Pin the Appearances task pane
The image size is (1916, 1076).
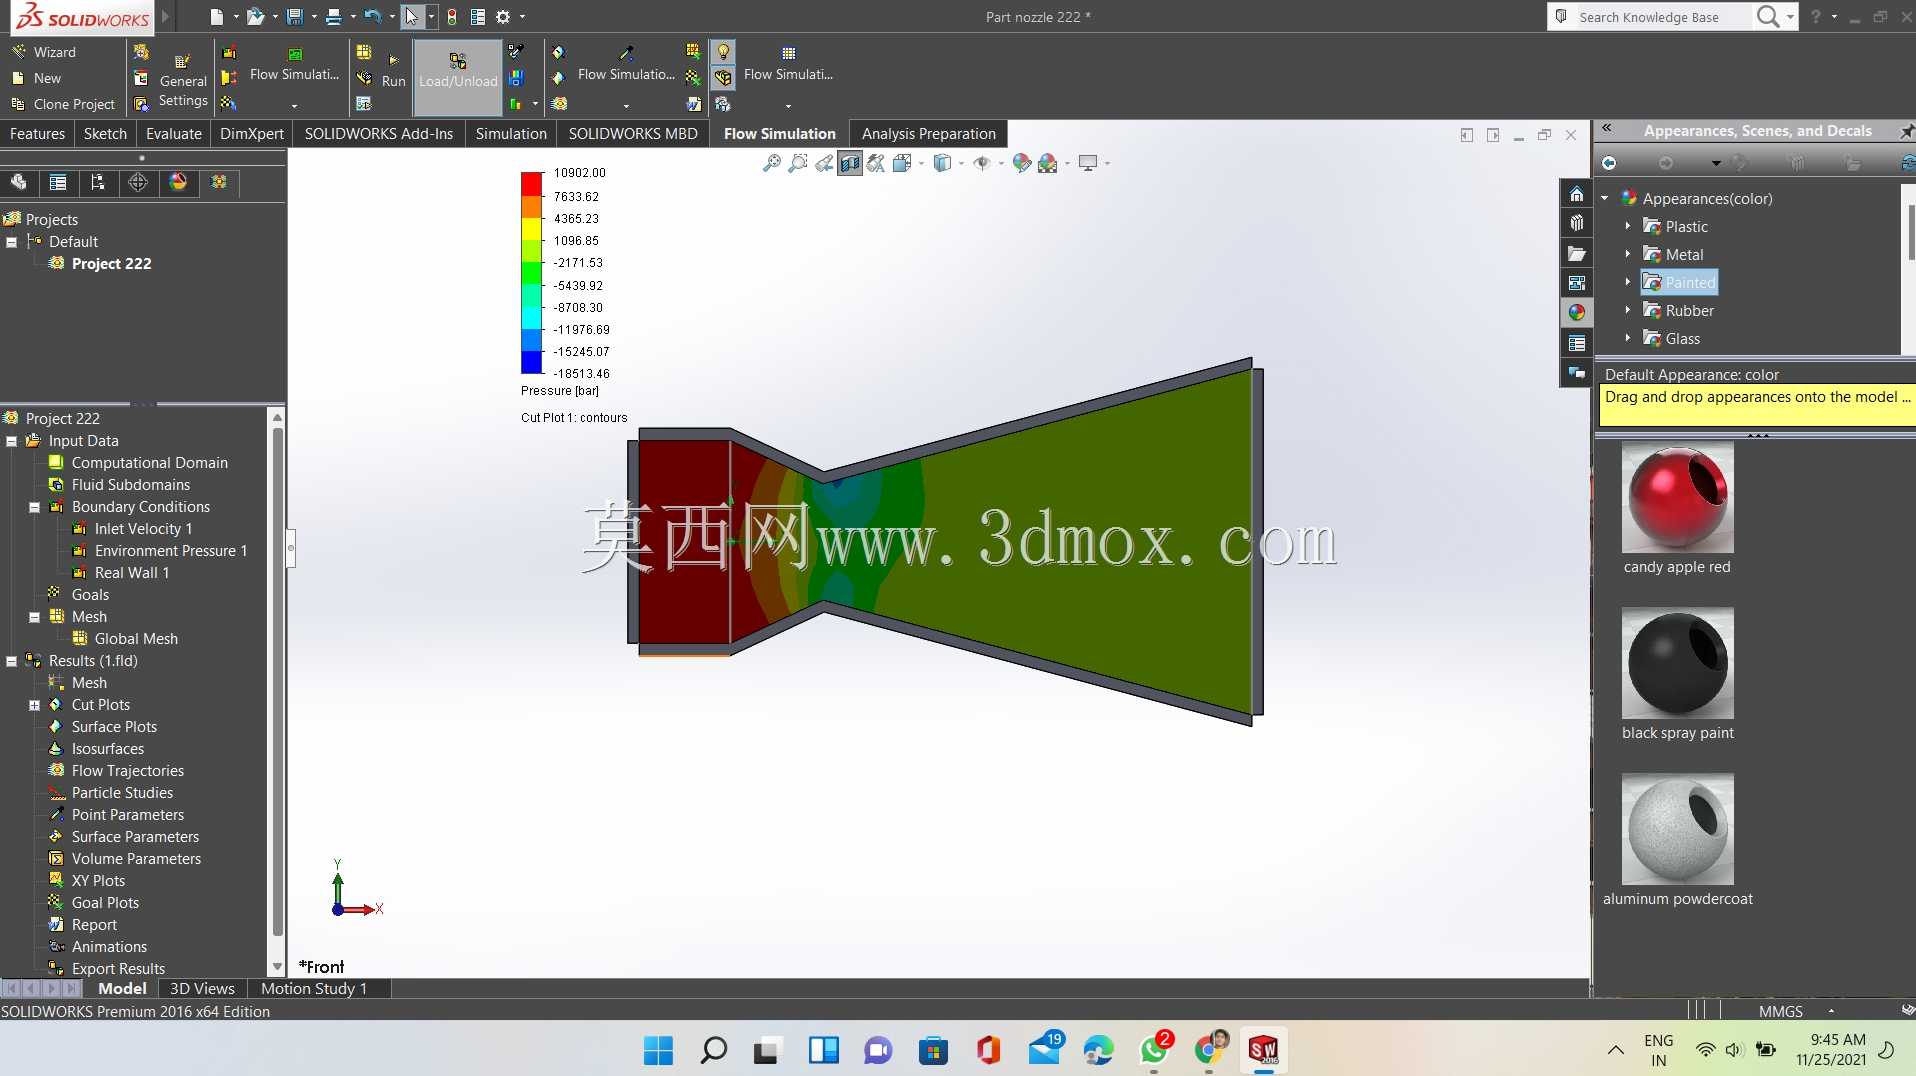click(x=1906, y=131)
